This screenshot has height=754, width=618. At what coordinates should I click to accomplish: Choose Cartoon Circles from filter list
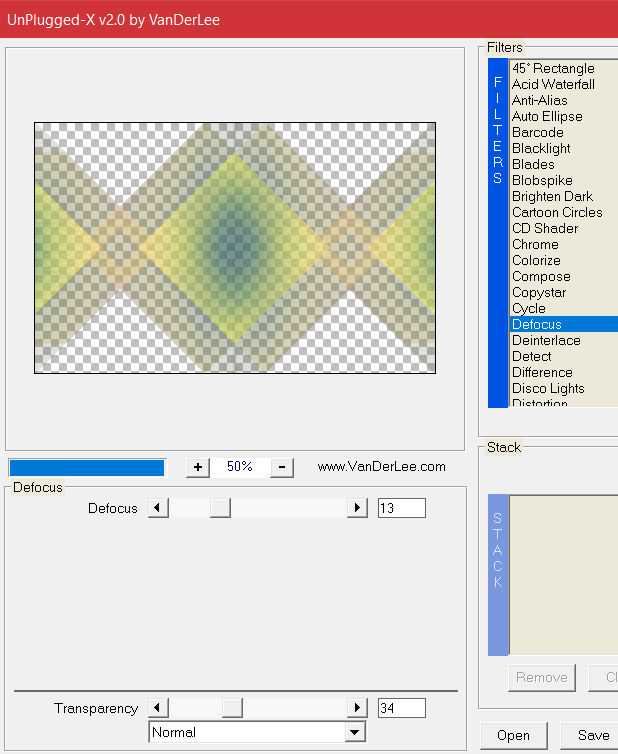pyautogui.click(x=557, y=212)
